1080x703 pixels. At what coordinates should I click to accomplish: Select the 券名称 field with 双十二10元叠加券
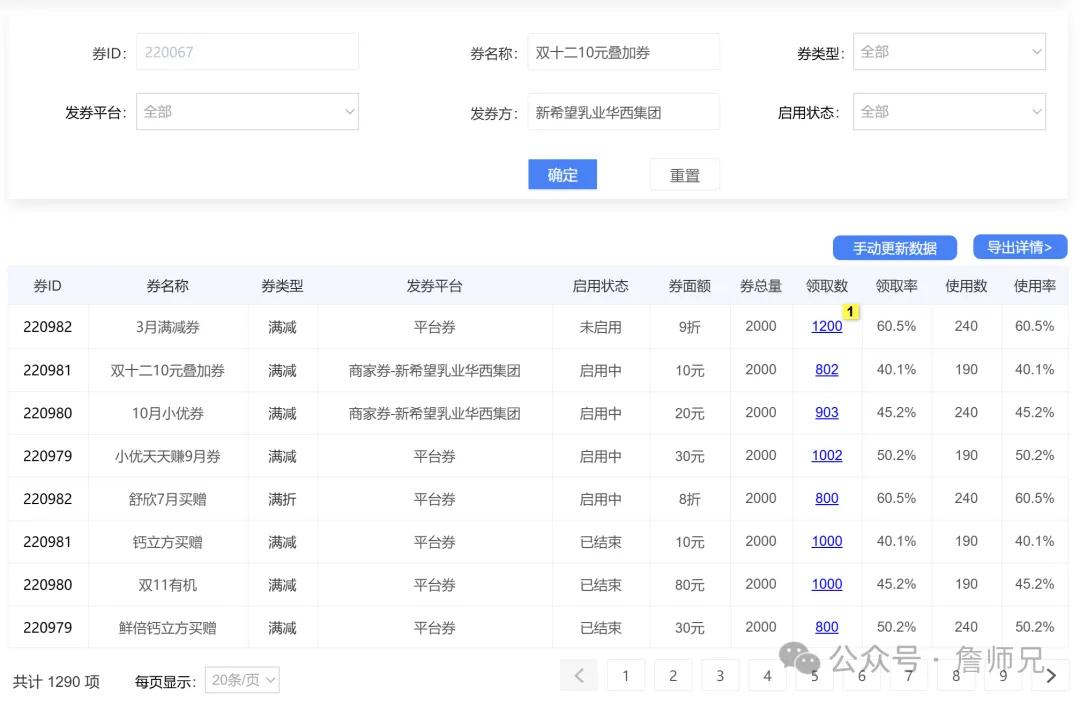(623, 51)
